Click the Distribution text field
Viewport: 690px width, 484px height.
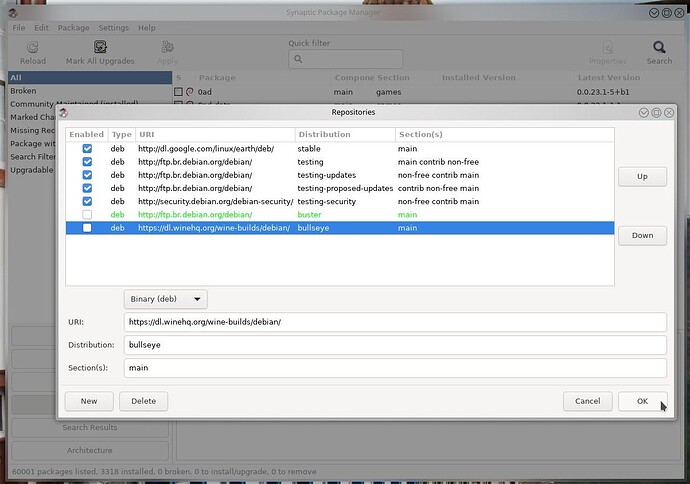395,345
